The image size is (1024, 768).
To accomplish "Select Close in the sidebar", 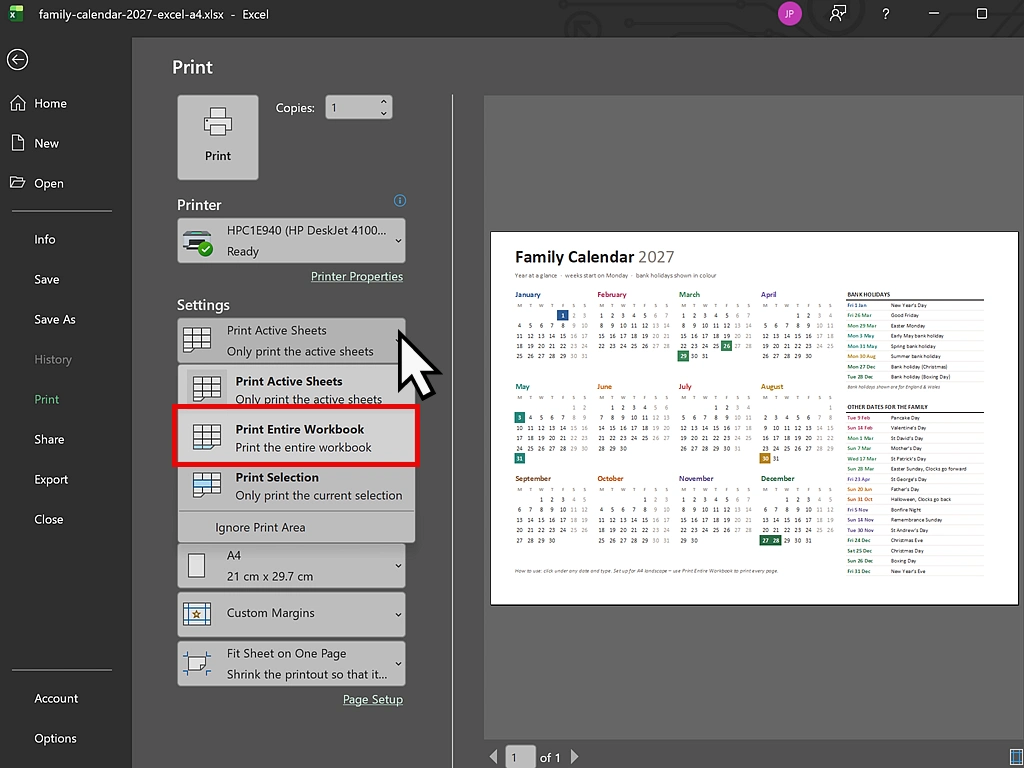I will pyautogui.click(x=49, y=519).
